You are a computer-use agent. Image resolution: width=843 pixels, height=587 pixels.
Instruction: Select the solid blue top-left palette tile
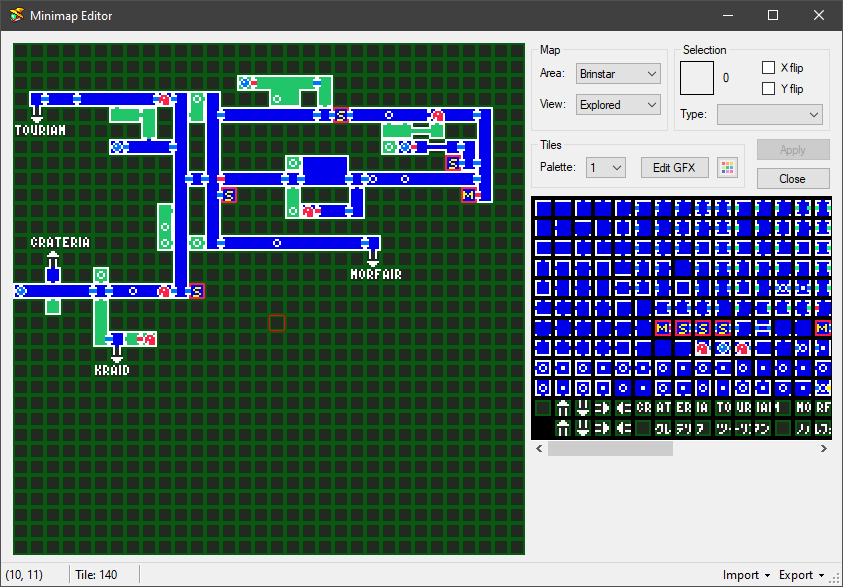[542, 207]
